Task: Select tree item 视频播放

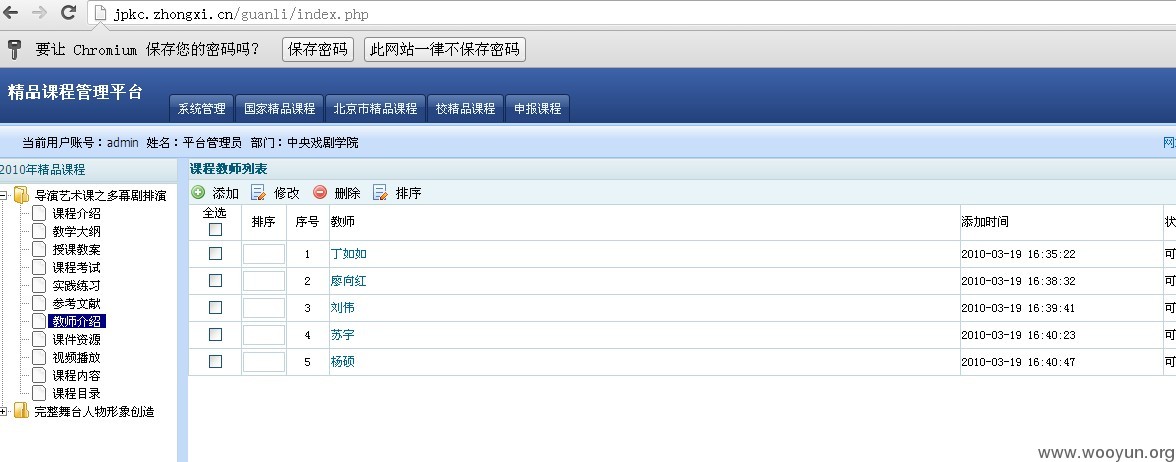Action: point(76,358)
